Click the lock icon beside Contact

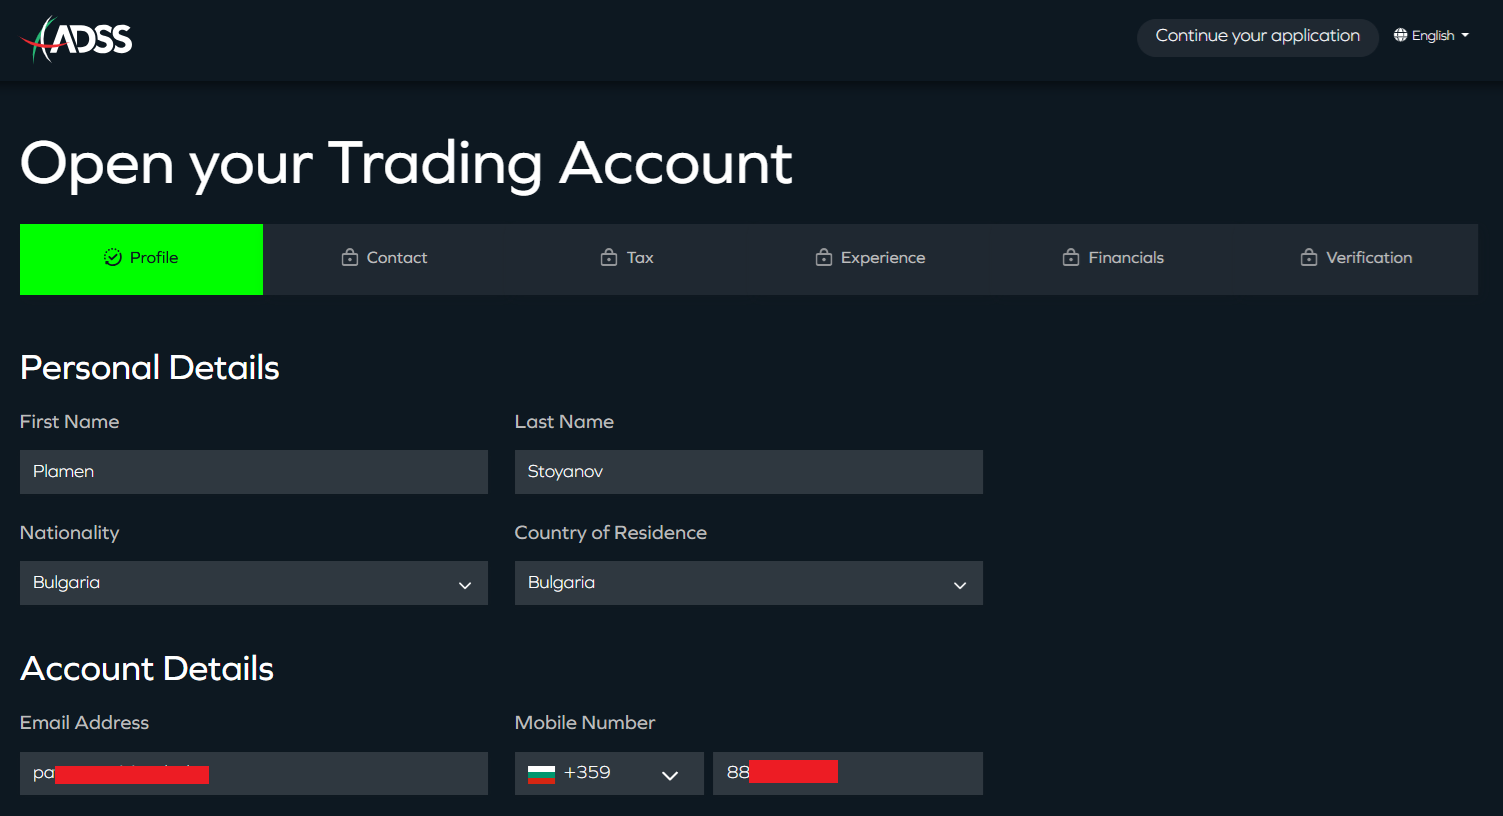(350, 258)
